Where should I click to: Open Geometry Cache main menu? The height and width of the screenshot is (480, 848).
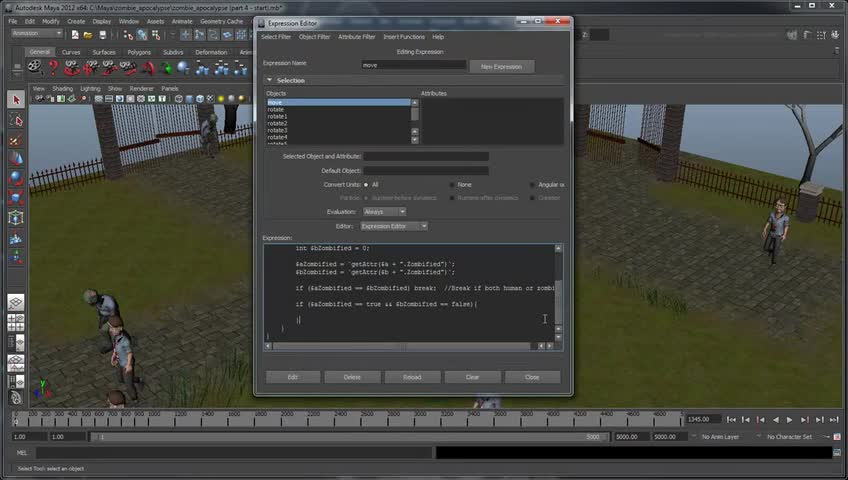pos(222,22)
